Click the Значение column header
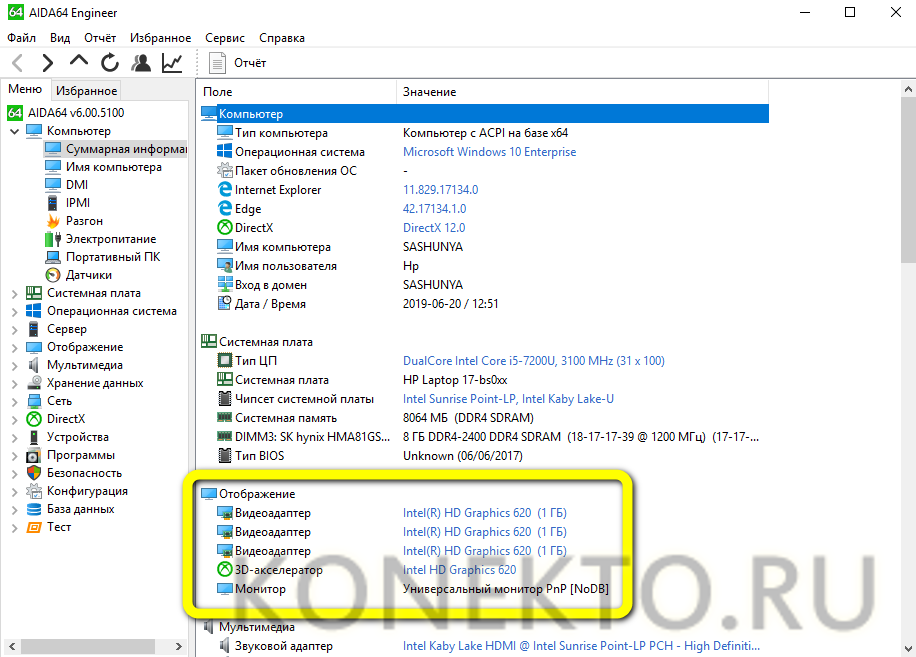This screenshot has width=916, height=657. [582, 92]
